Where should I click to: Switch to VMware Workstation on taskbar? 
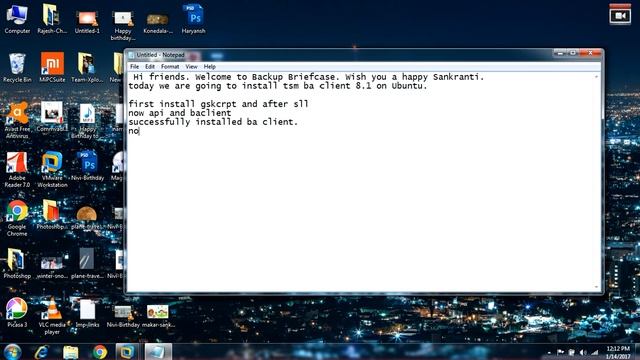coord(127,352)
